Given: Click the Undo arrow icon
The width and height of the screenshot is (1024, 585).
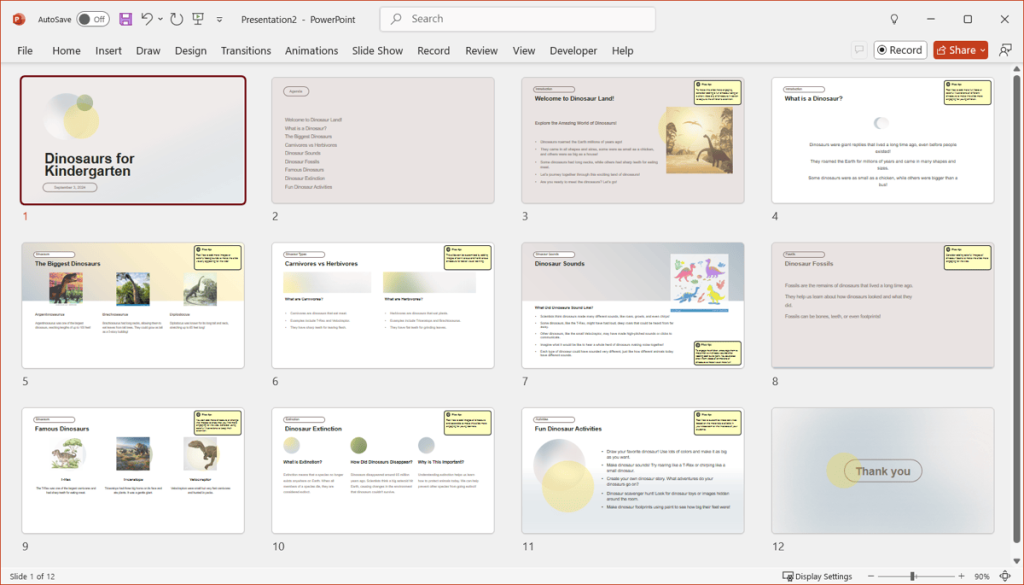Looking at the screenshot, I should click(148, 19).
